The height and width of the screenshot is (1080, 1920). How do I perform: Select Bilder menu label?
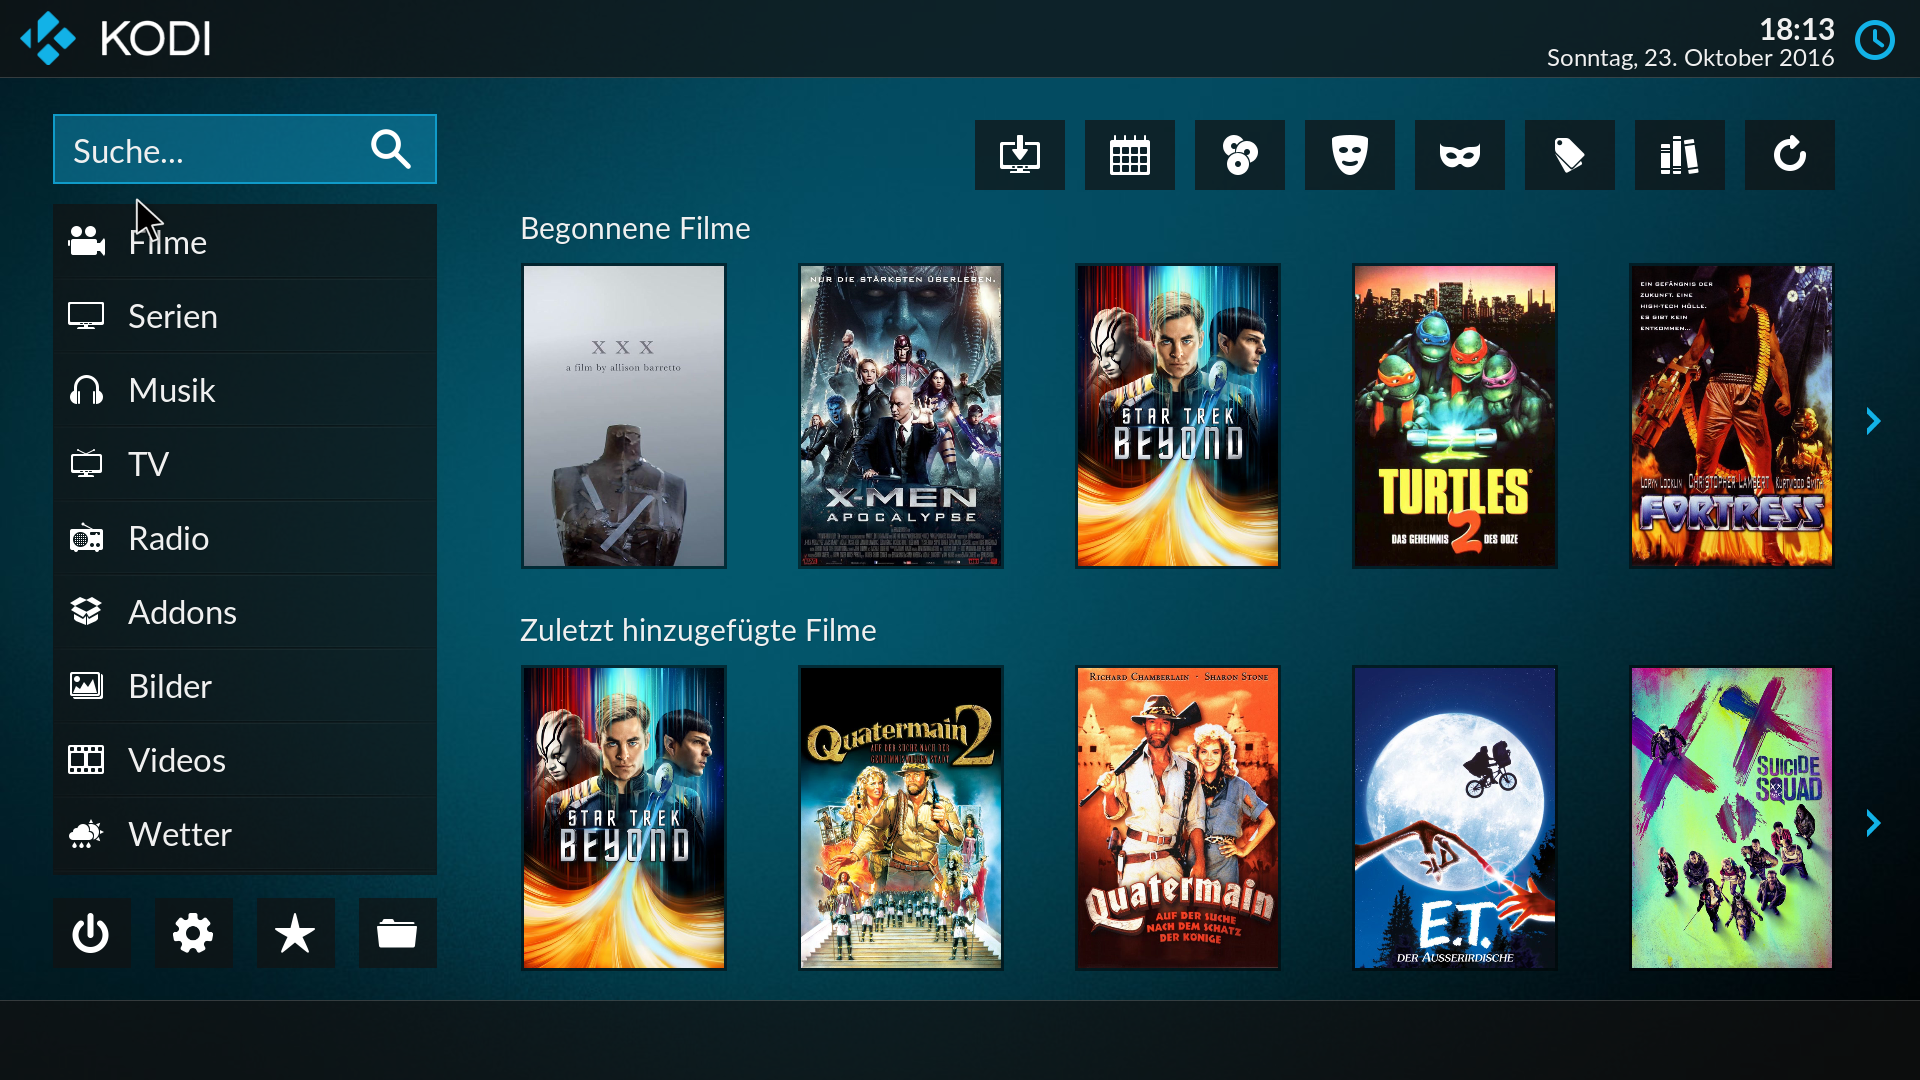coord(170,686)
